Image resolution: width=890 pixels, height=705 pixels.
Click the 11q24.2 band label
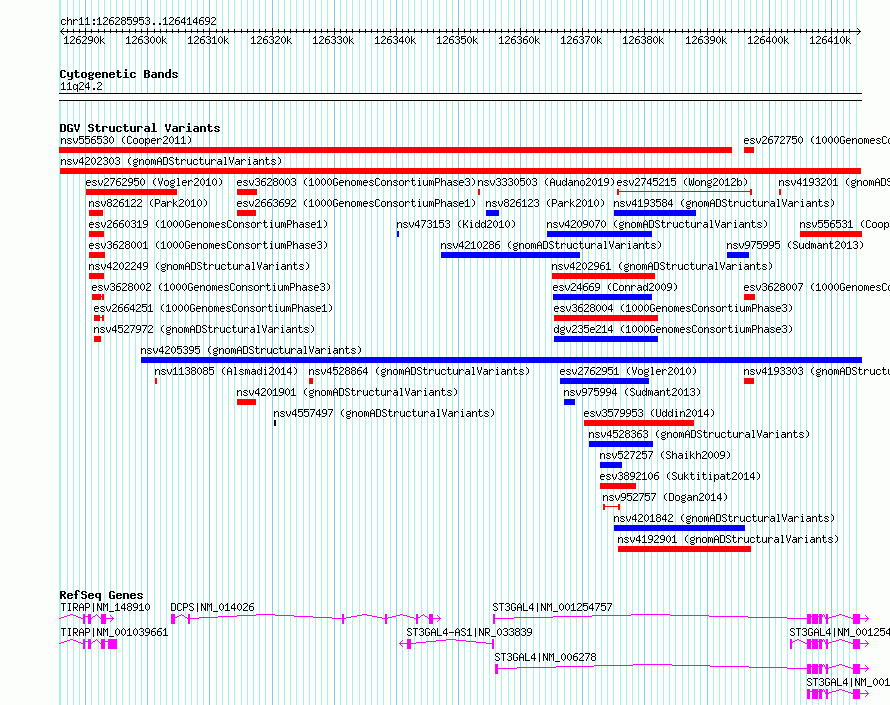click(x=81, y=86)
